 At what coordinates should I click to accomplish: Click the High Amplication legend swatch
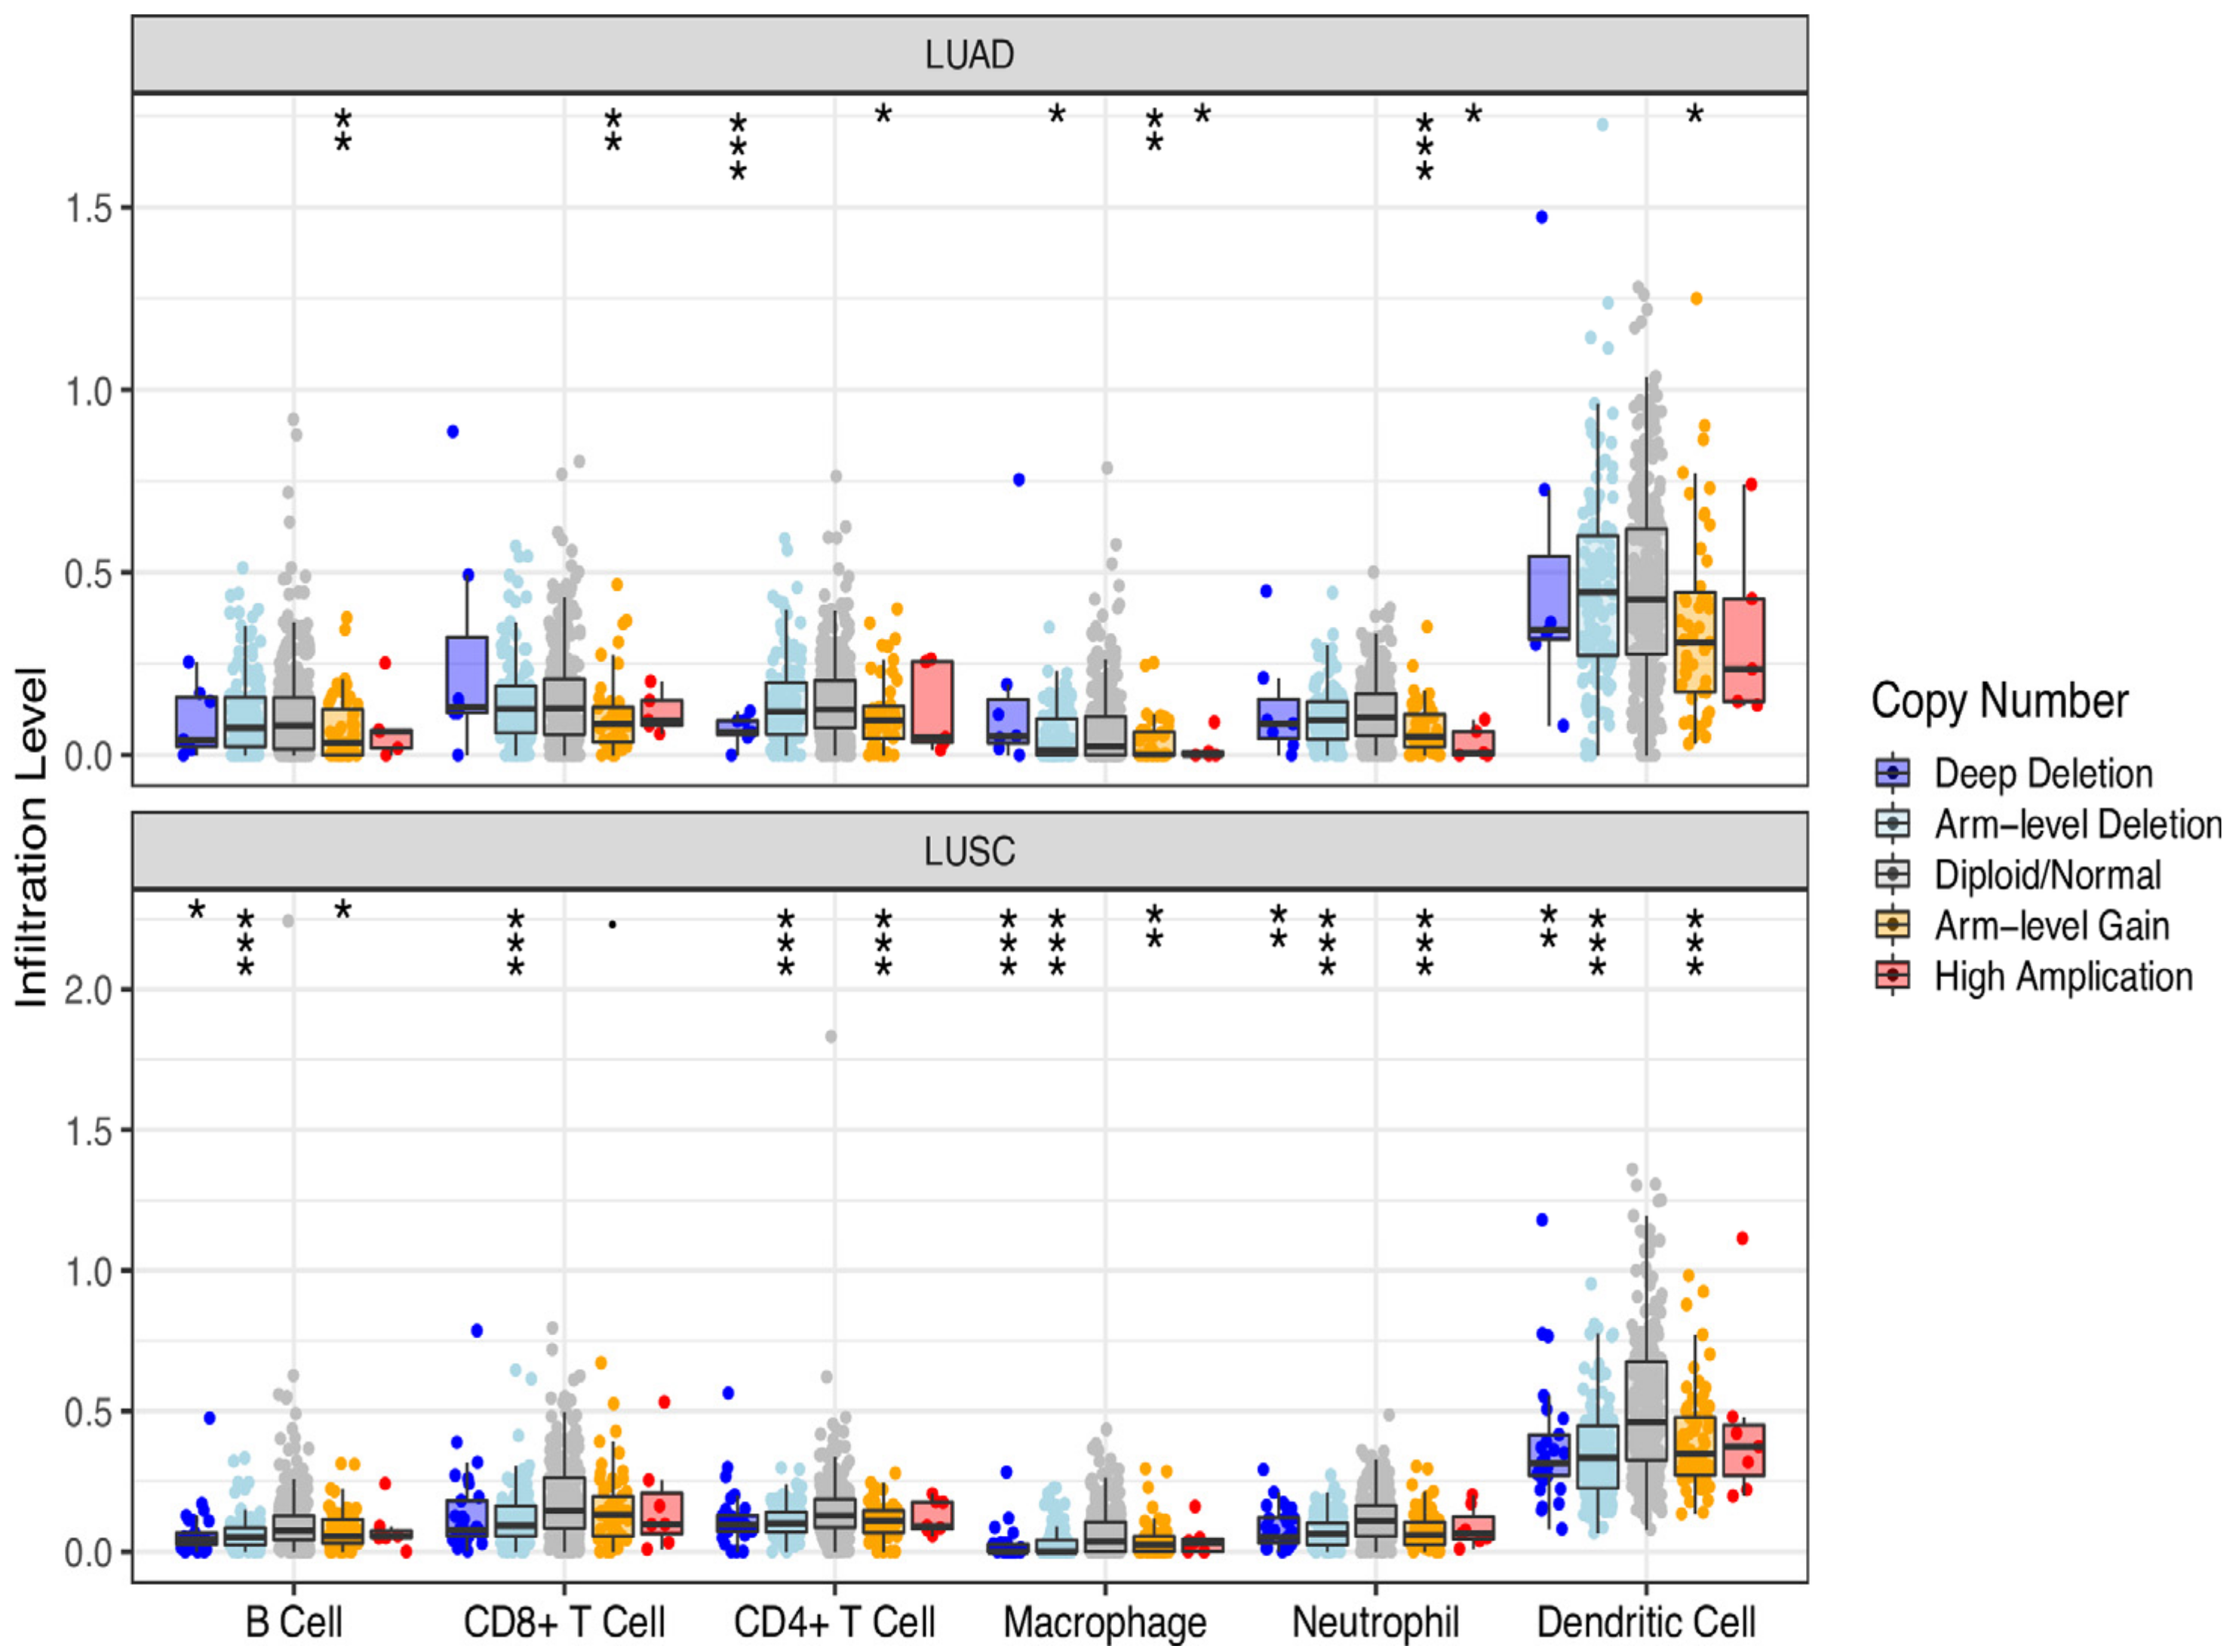[1892, 976]
